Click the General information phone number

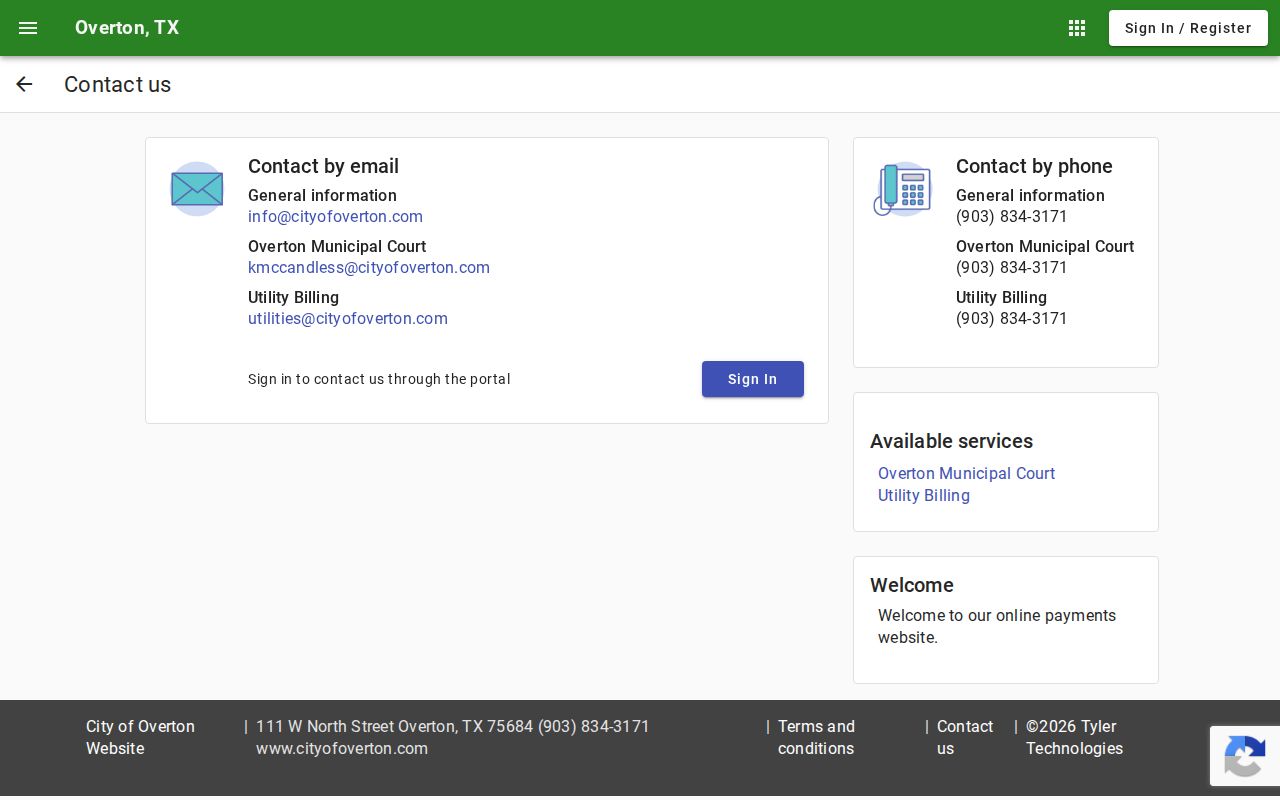pos(1012,216)
